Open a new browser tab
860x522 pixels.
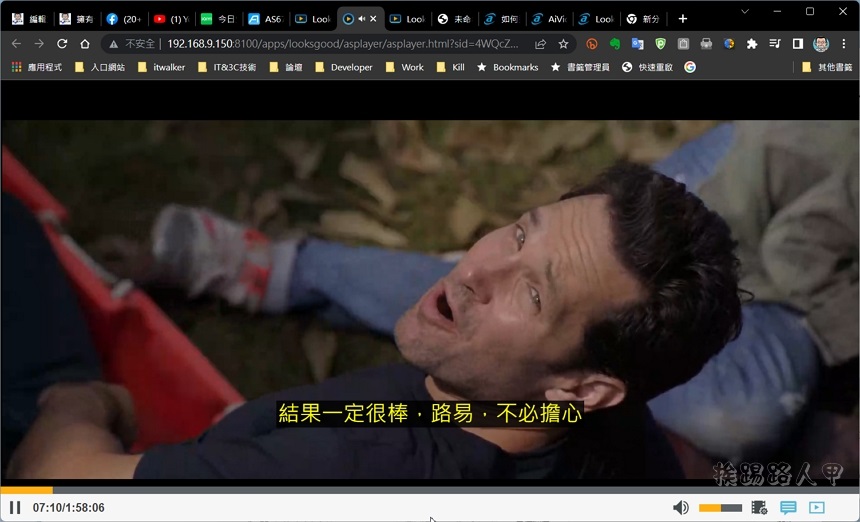click(x=682, y=19)
